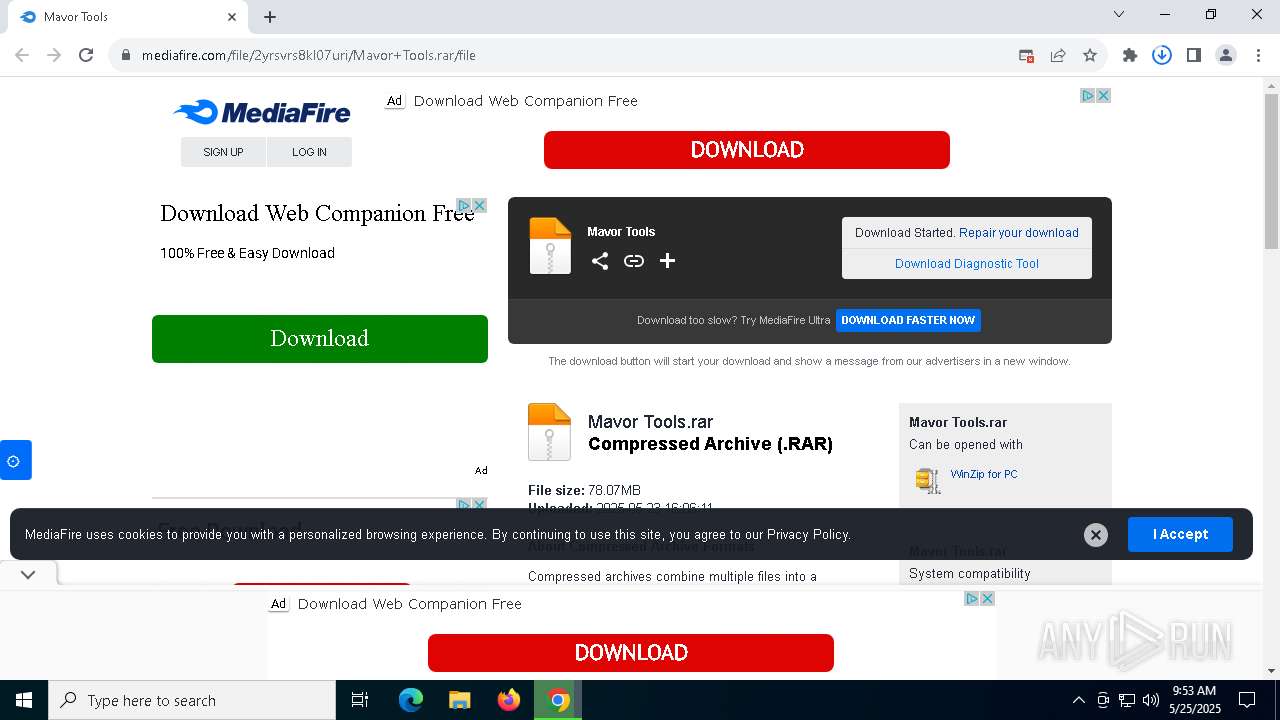View site info via the lock icon

pyautogui.click(x=126, y=55)
